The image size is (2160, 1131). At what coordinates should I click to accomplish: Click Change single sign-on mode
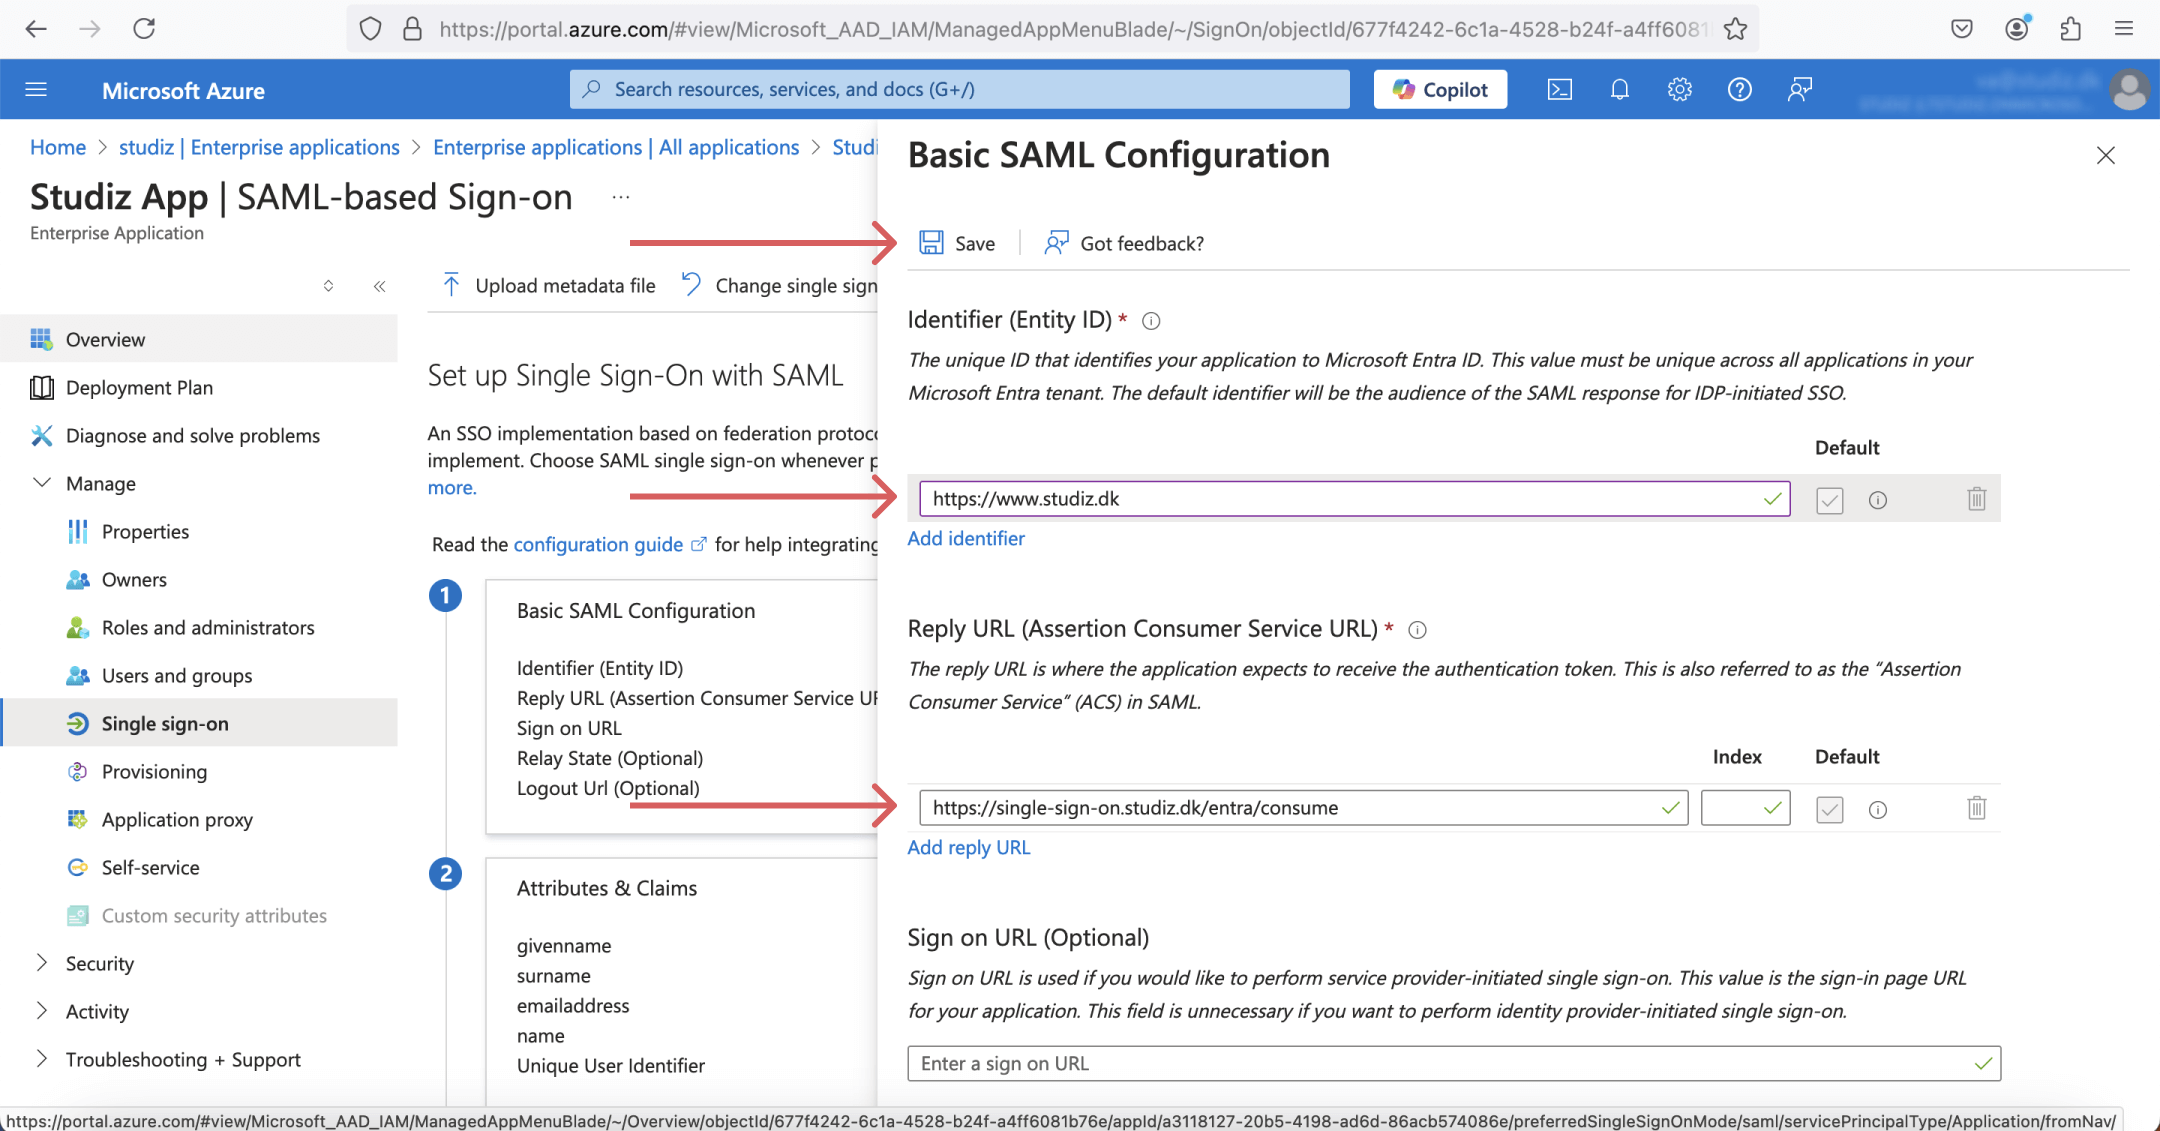coord(779,286)
